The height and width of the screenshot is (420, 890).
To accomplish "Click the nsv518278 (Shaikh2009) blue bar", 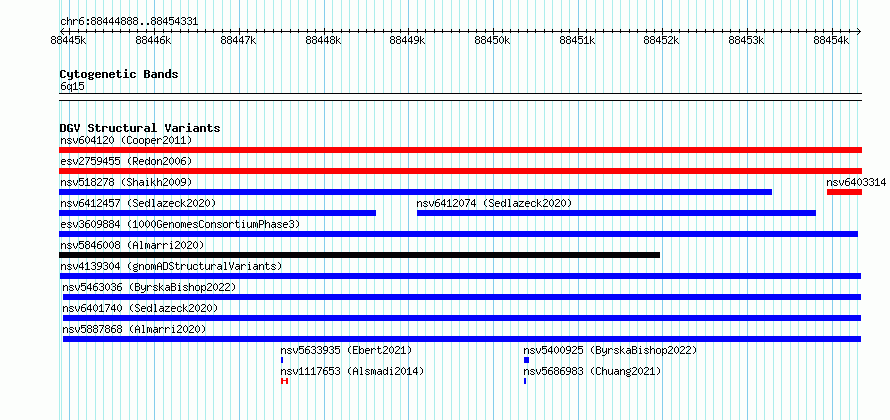I will tap(415, 192).
